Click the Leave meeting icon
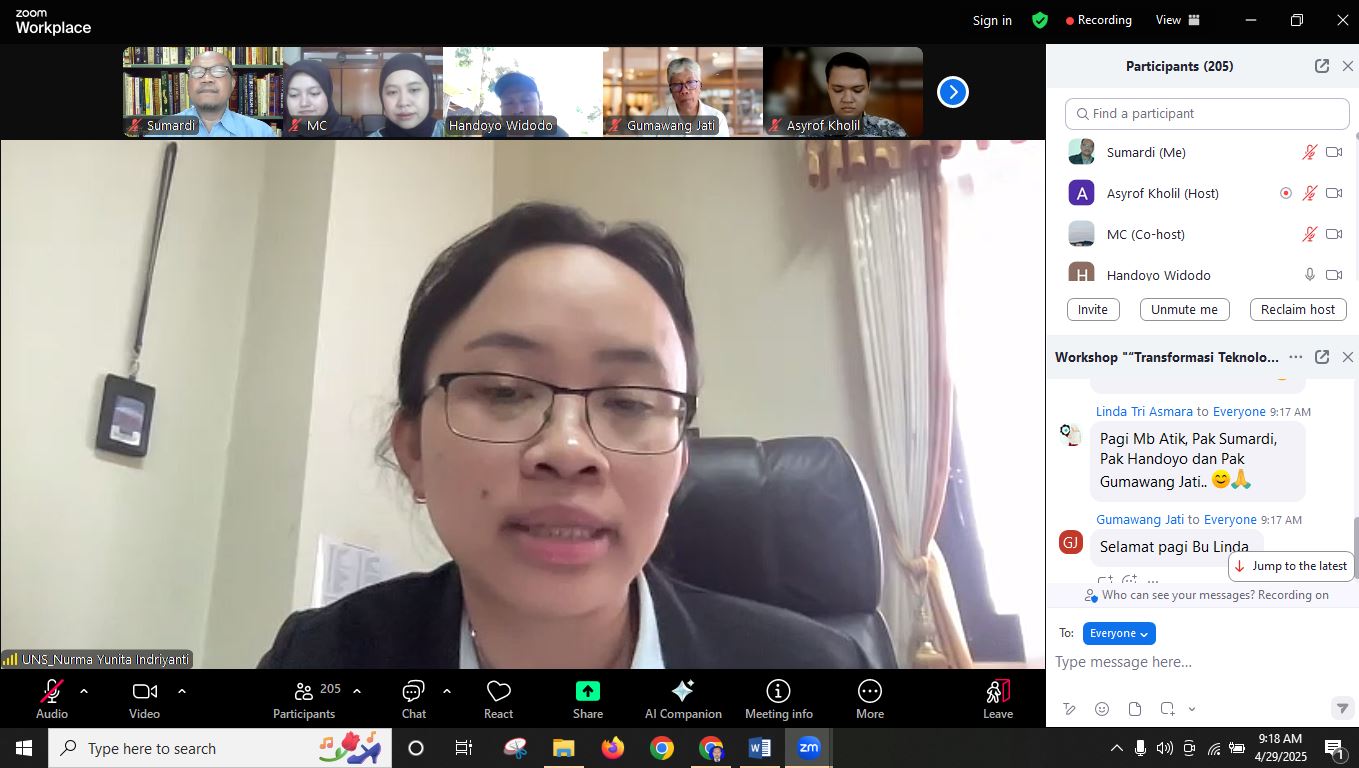Image resolution: width=1359 pixels, height=768 pixels. pos(997,692)
